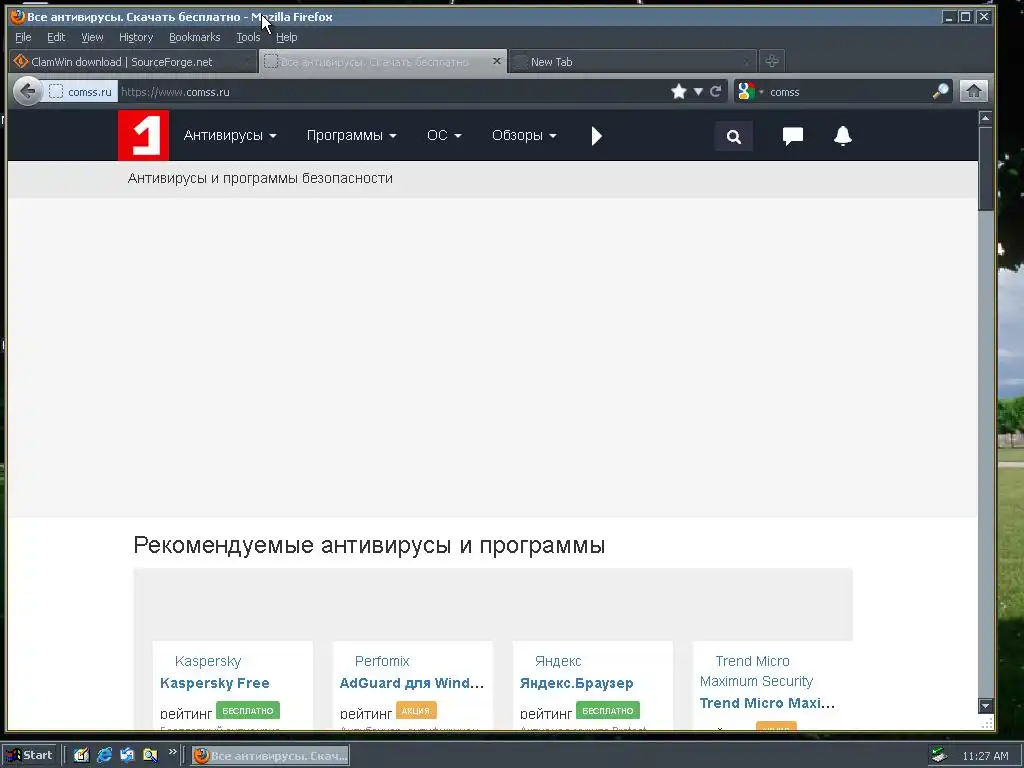Click БЕСПЛАТНО badge under Kaspersky Free
1024x768 pixels.
[x=248, y=711]
